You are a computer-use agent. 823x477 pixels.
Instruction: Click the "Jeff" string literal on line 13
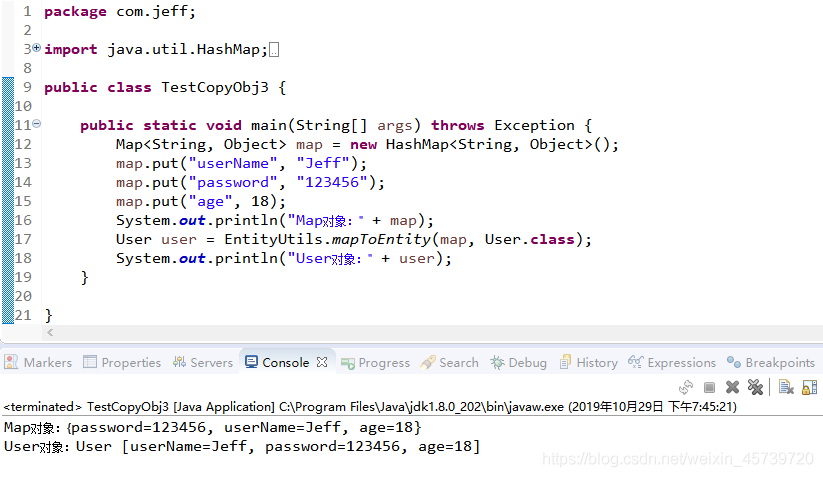(x=323, y=163)
